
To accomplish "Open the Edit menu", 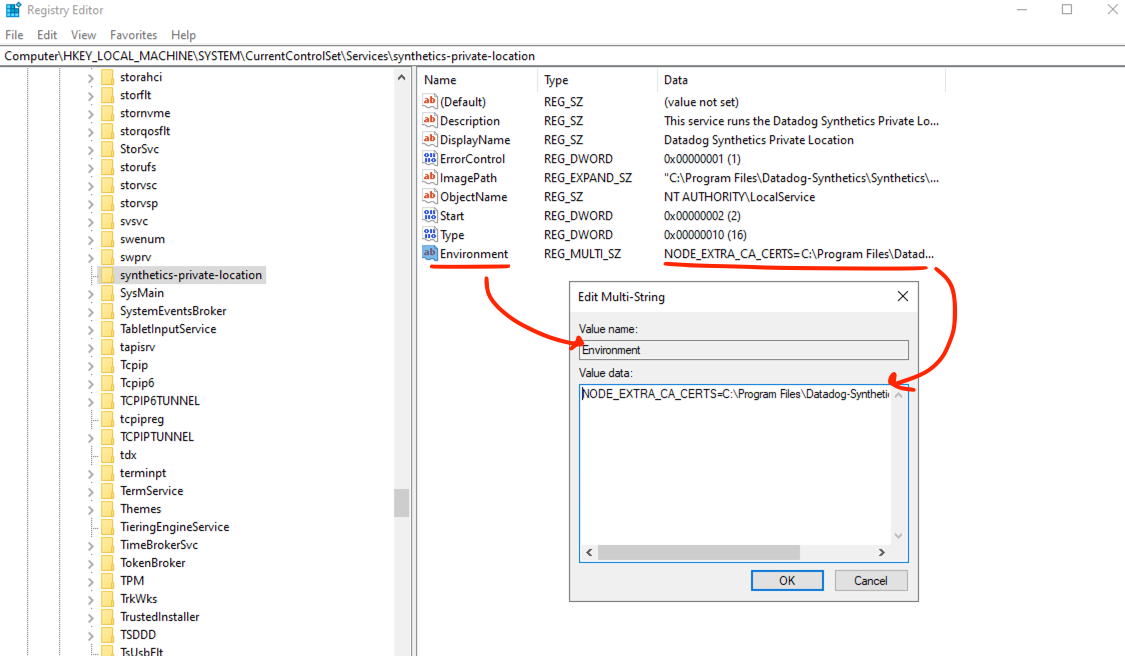I will pos(47,35).
